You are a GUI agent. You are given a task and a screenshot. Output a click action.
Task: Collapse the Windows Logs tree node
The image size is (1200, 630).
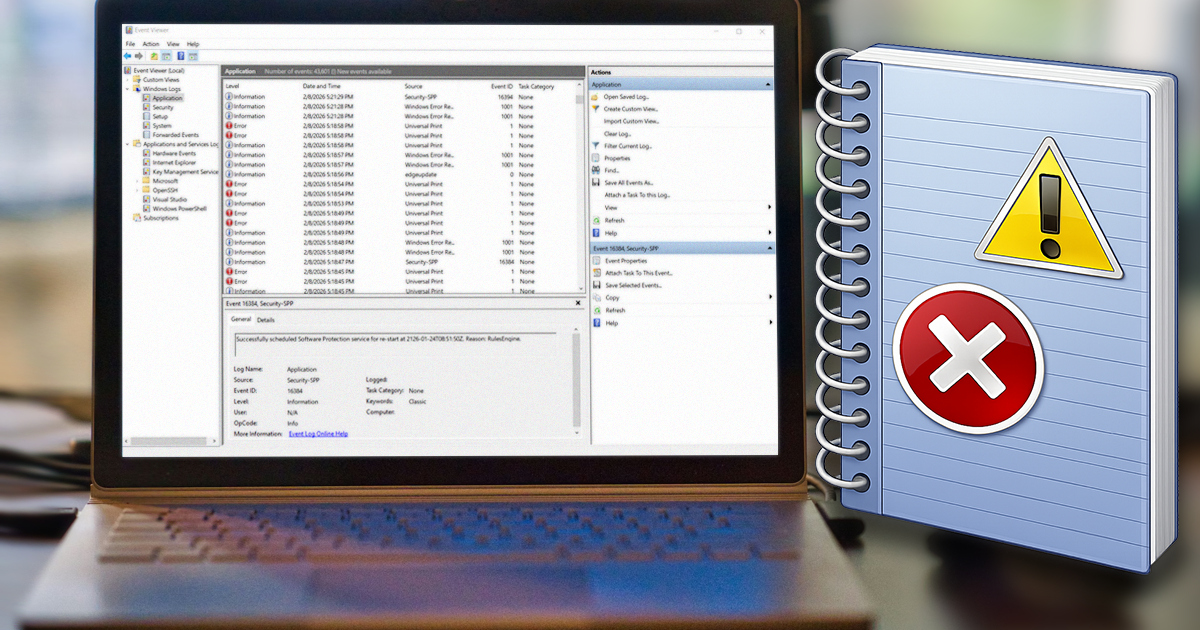tap(128, 89)
